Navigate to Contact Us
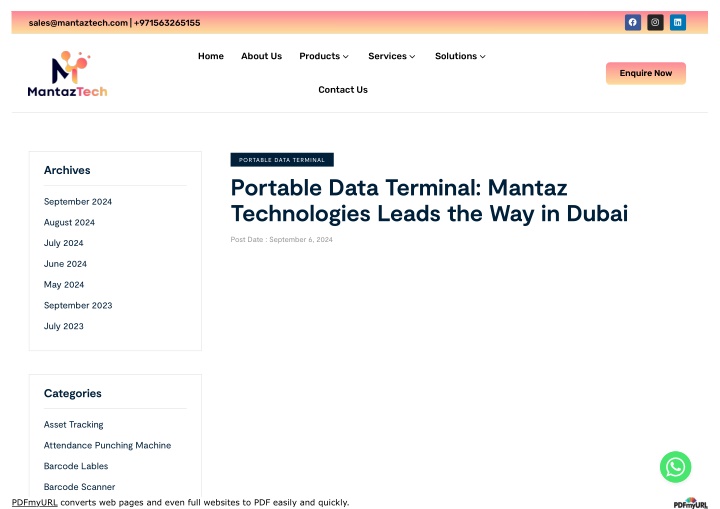 [x=343, y=90]
